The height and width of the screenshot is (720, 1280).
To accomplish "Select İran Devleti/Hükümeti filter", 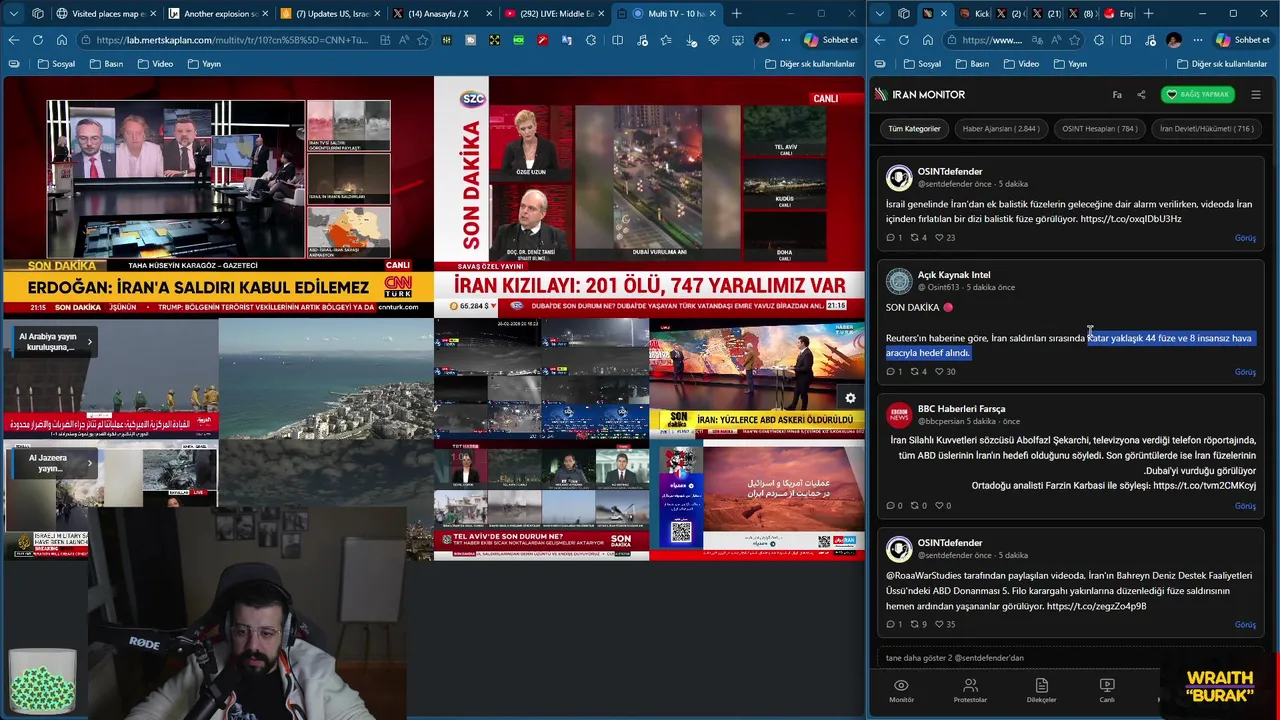I will click(x=1206, y=129).
